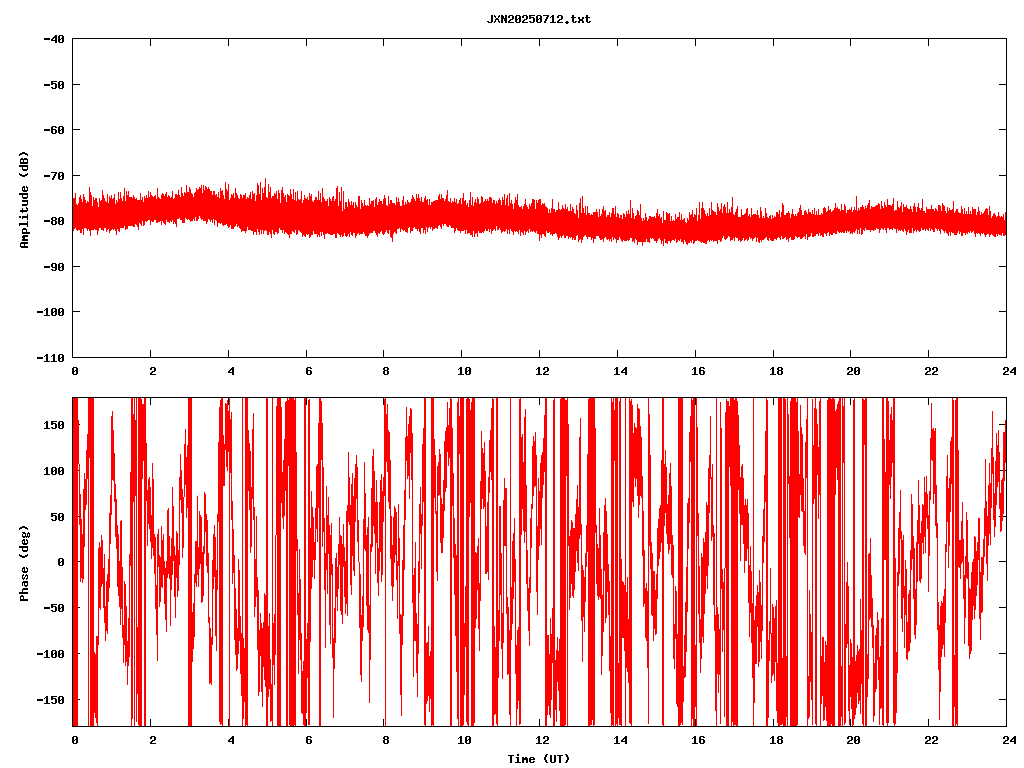This screenshot has width=1024, height=768.
Task: Click the -70 amplitude tick label
Action: [x=54, y=176]
